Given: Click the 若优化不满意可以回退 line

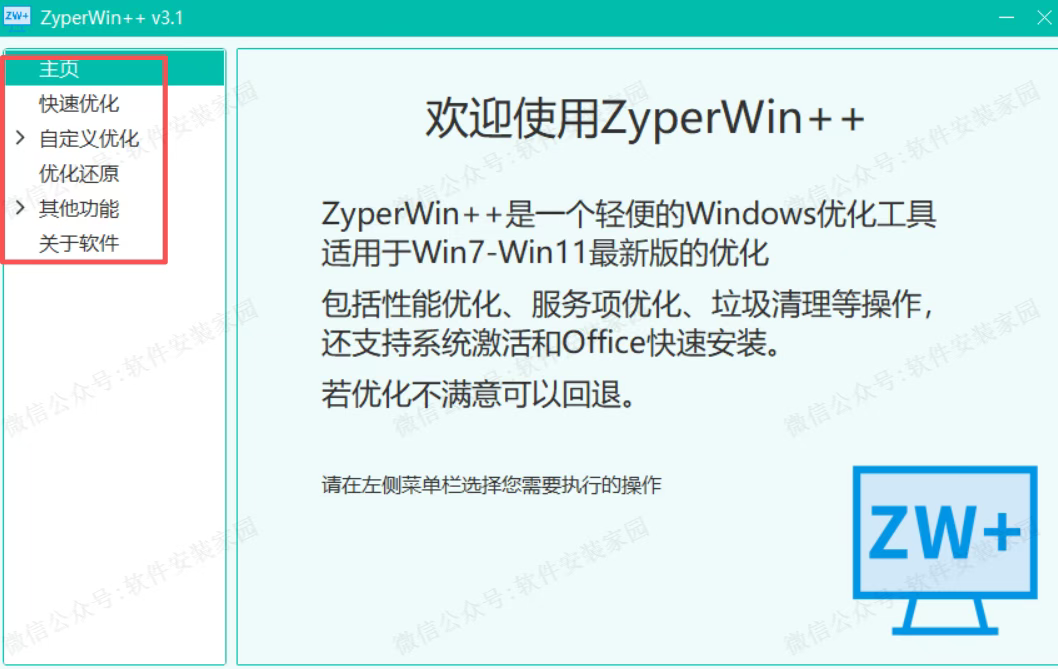Looking at the screenshot, I should click(479, 394).
